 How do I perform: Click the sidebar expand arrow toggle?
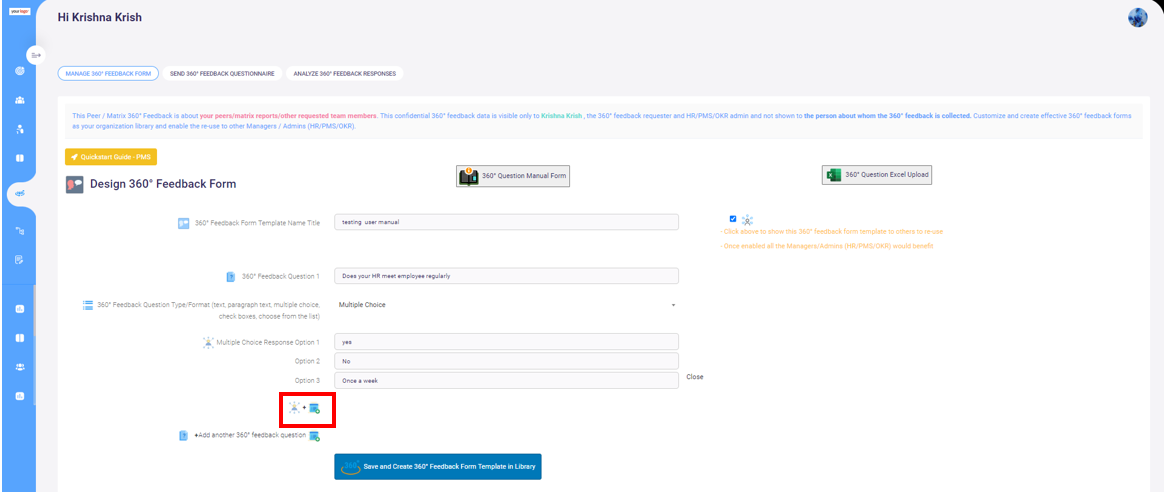coord(35,55)
